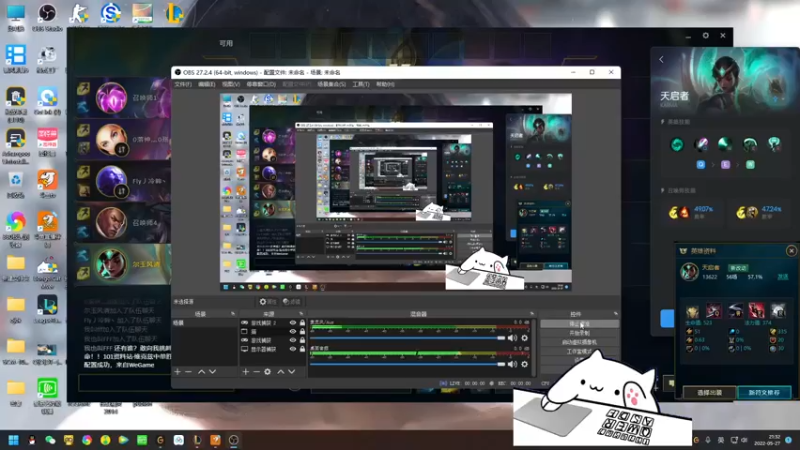Select the second ability icon of 天启者
This screenshot has height=450, width=800.
[x=702, y=144]
